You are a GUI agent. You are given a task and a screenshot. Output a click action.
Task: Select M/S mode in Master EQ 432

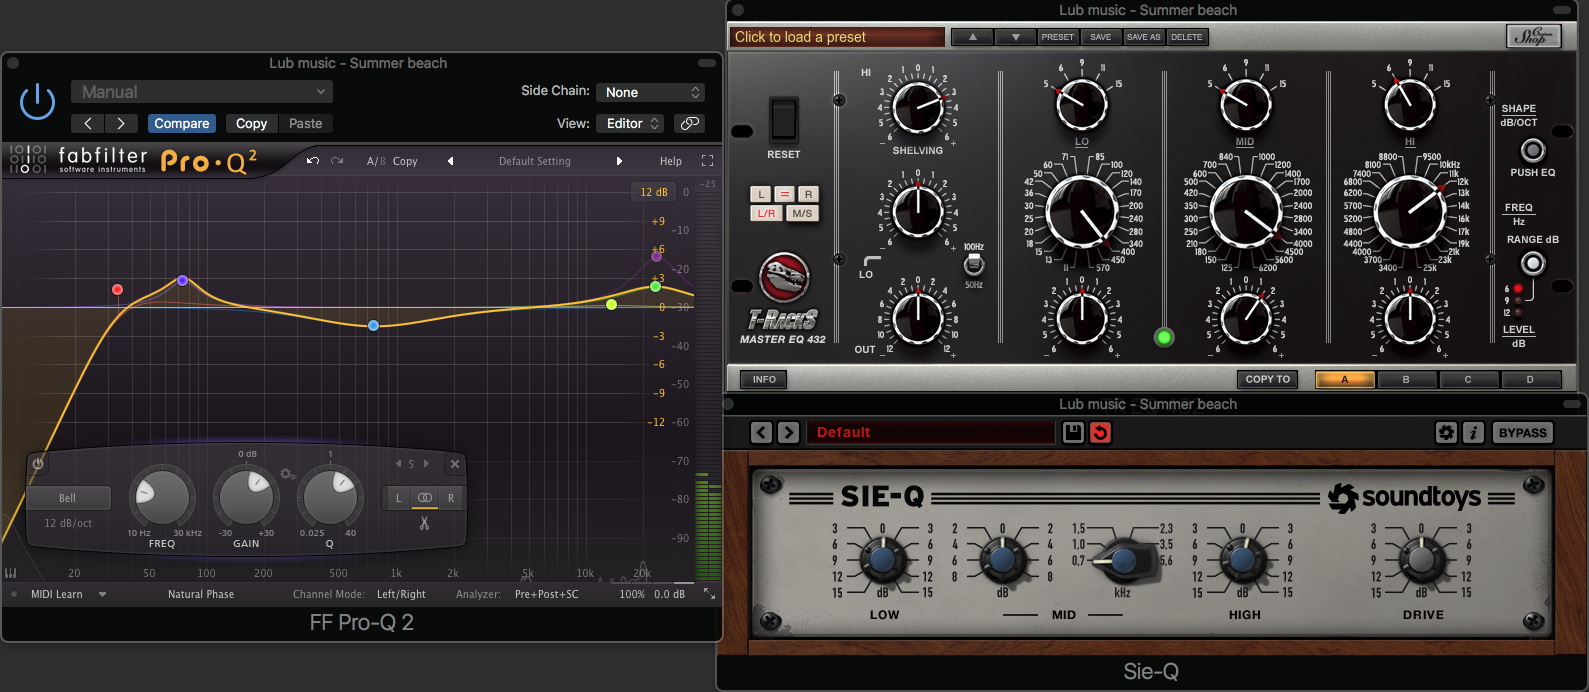[802, 213]
